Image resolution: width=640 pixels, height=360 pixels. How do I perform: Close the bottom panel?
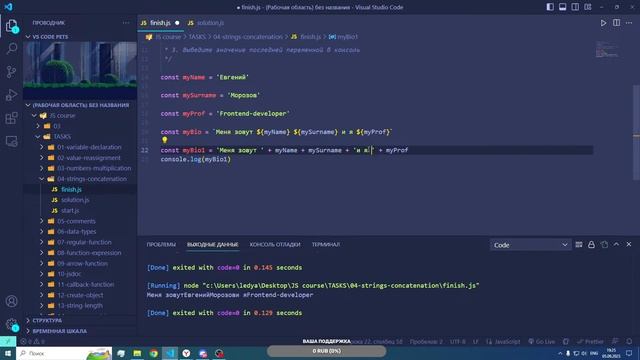click(x=629, y=244)
